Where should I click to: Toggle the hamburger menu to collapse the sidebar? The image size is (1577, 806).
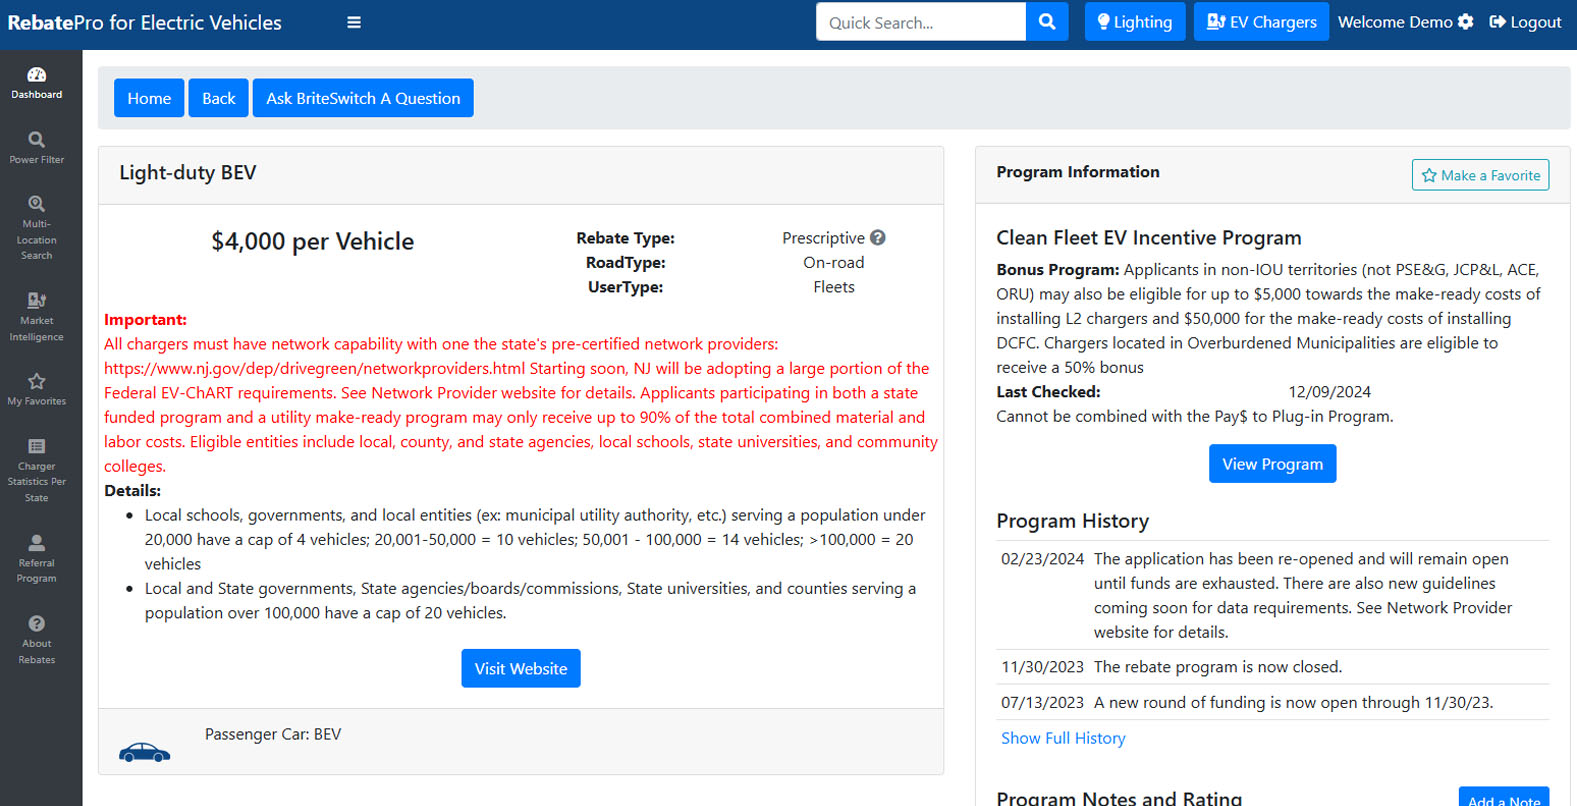point(354,22)
